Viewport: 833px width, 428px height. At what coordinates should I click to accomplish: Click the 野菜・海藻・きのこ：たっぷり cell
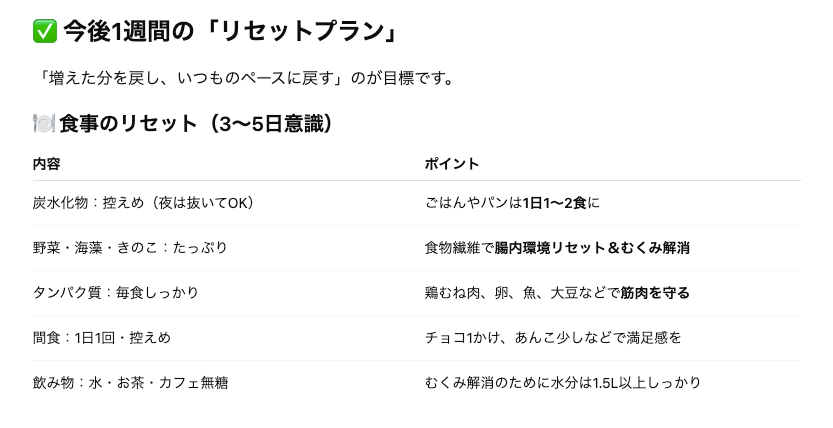(130, 248)
